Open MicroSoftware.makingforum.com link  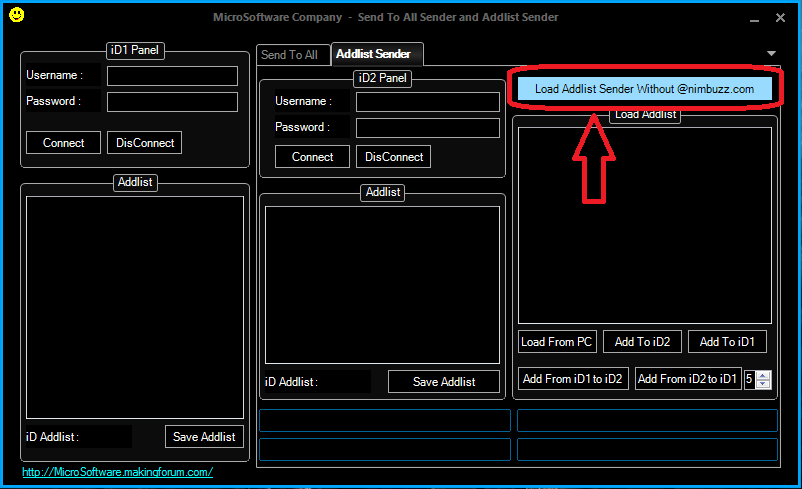[x=117, y=472]
